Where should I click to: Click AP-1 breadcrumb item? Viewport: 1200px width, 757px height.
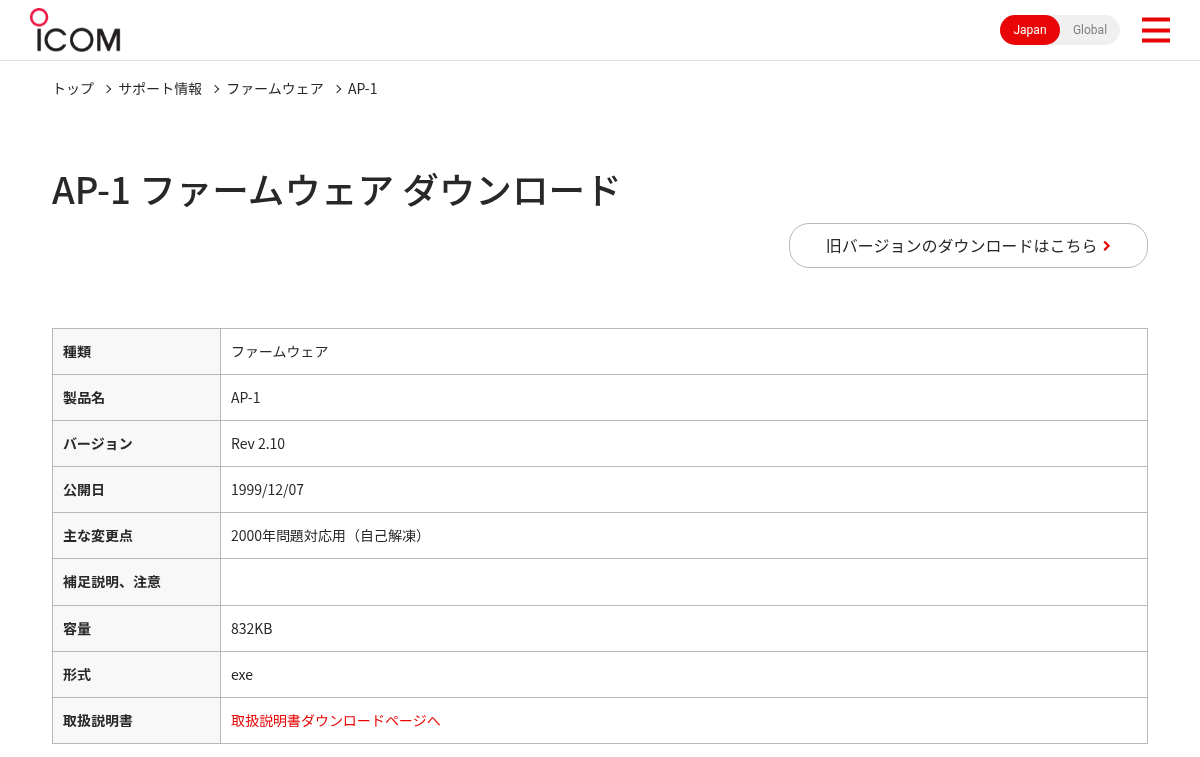tap(363, 88)
